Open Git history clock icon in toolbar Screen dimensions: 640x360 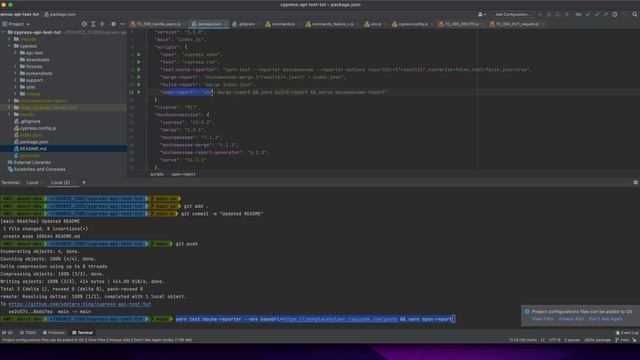[x=615, y=14]
